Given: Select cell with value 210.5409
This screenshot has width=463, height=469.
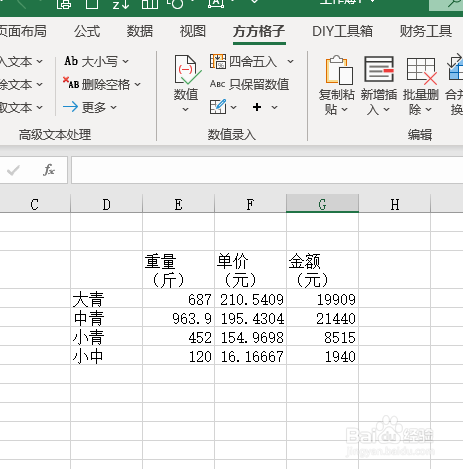Looking at the screenshot, I should coord(250,298).
